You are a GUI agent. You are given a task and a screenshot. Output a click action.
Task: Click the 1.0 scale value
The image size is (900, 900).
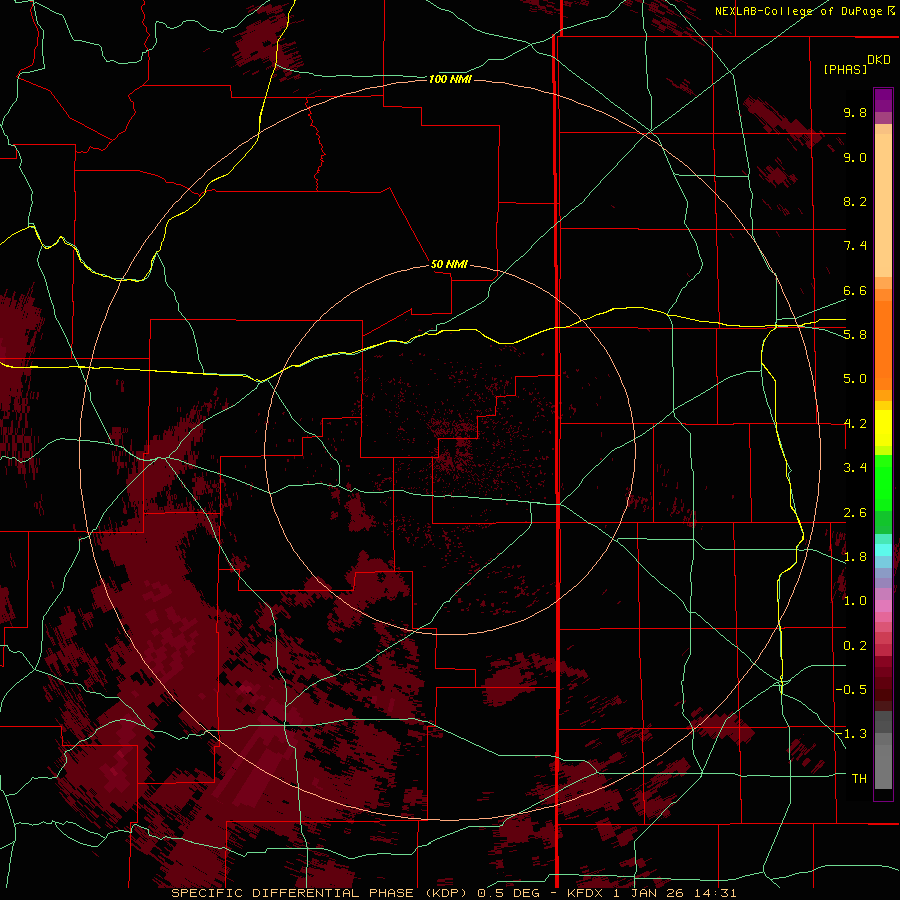pyautogui.click(x=855, y=601)
